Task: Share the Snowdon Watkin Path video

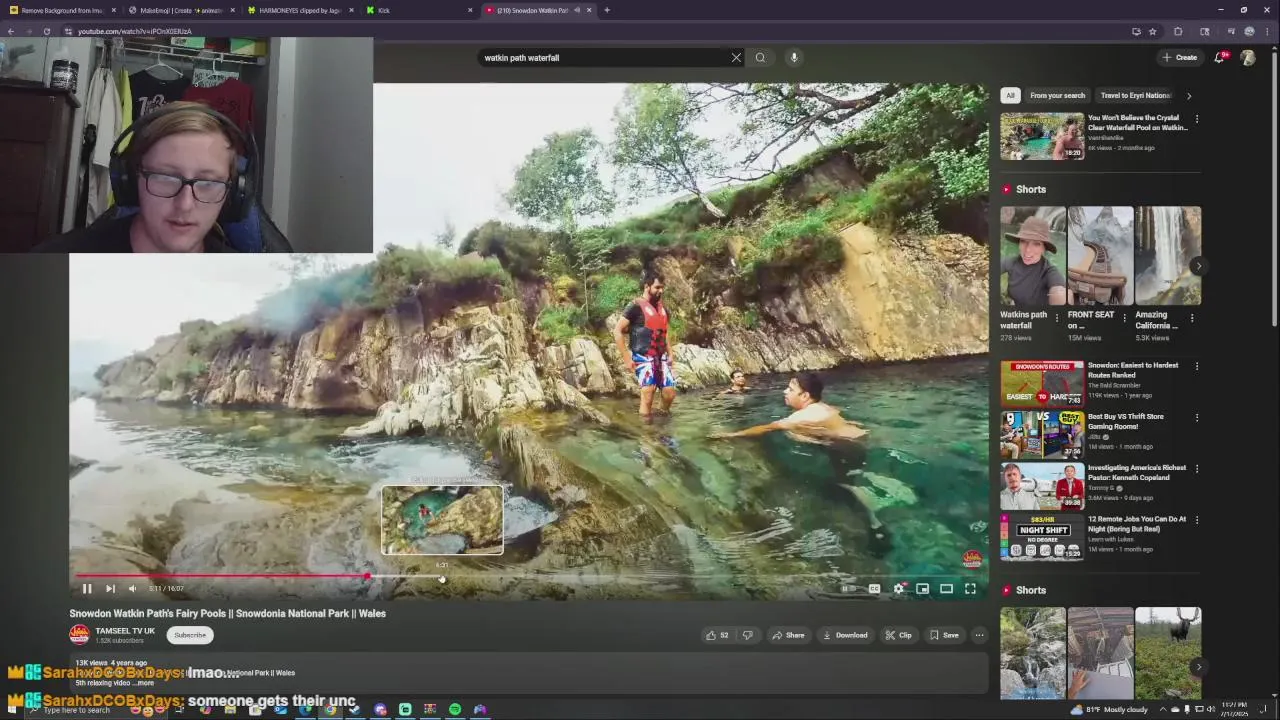Action: (788, 635)
